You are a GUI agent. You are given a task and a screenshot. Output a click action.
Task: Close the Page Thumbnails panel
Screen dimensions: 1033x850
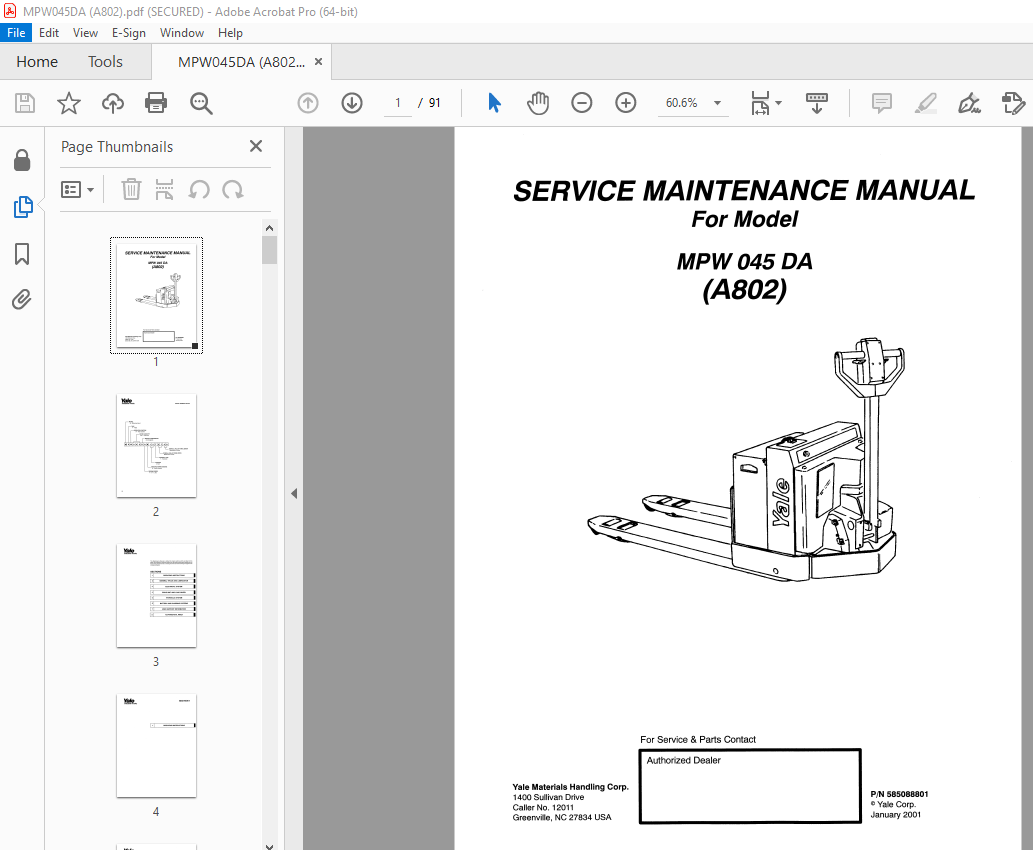256,146
